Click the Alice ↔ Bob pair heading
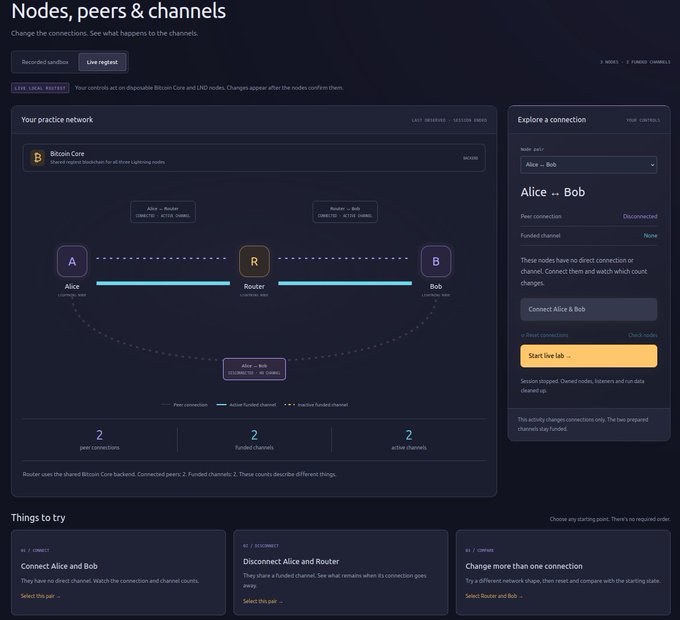This screenshot has height=620, width=680. [x=553, y=192]
